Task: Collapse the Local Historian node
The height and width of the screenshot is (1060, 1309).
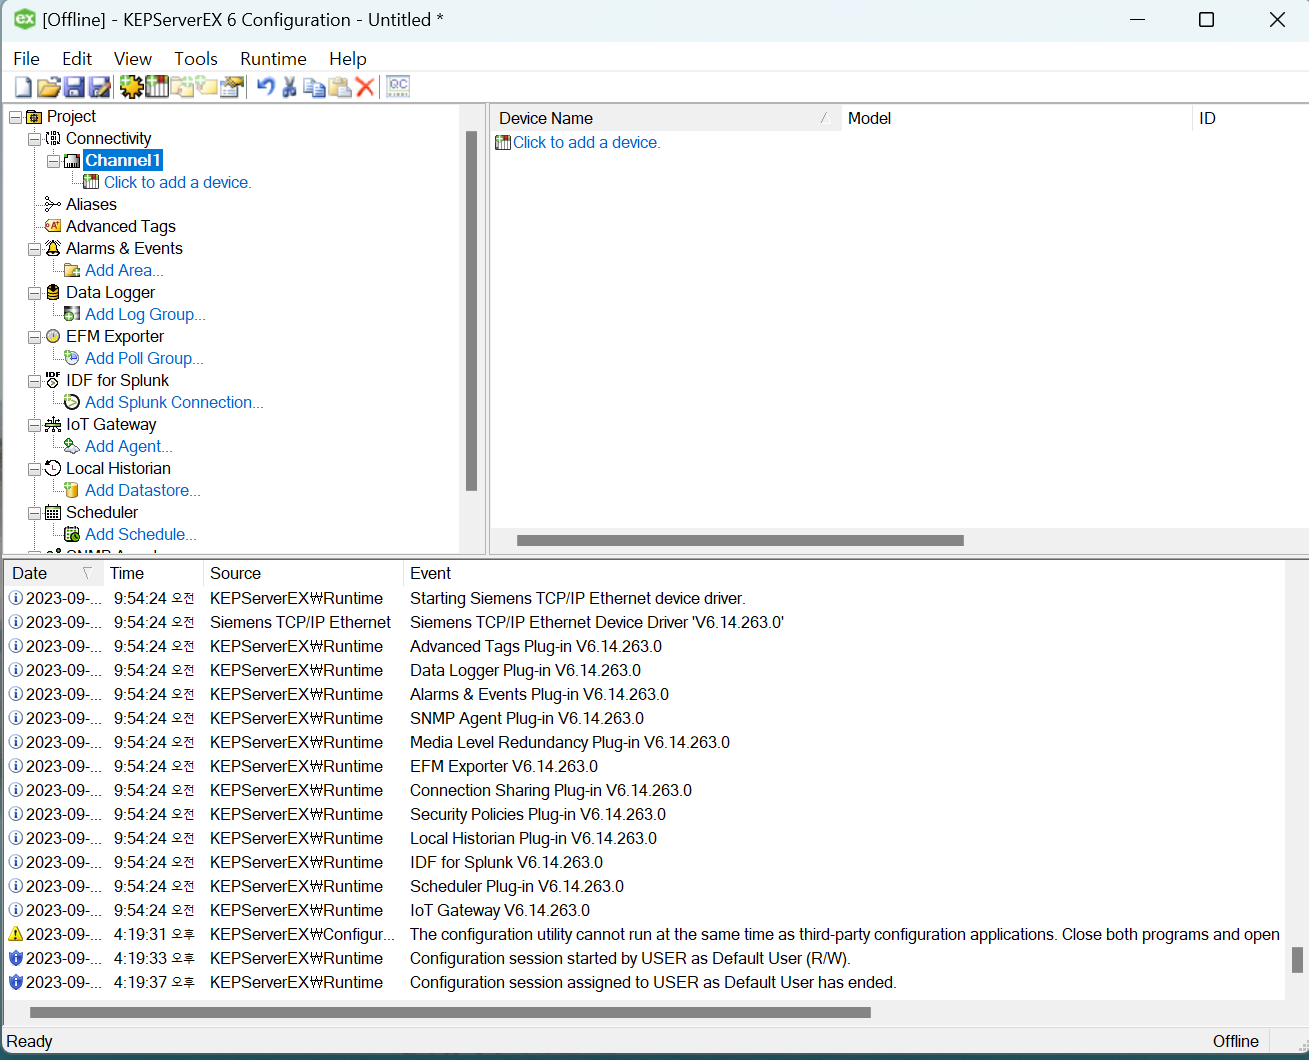Action: [x=35, y=469]
